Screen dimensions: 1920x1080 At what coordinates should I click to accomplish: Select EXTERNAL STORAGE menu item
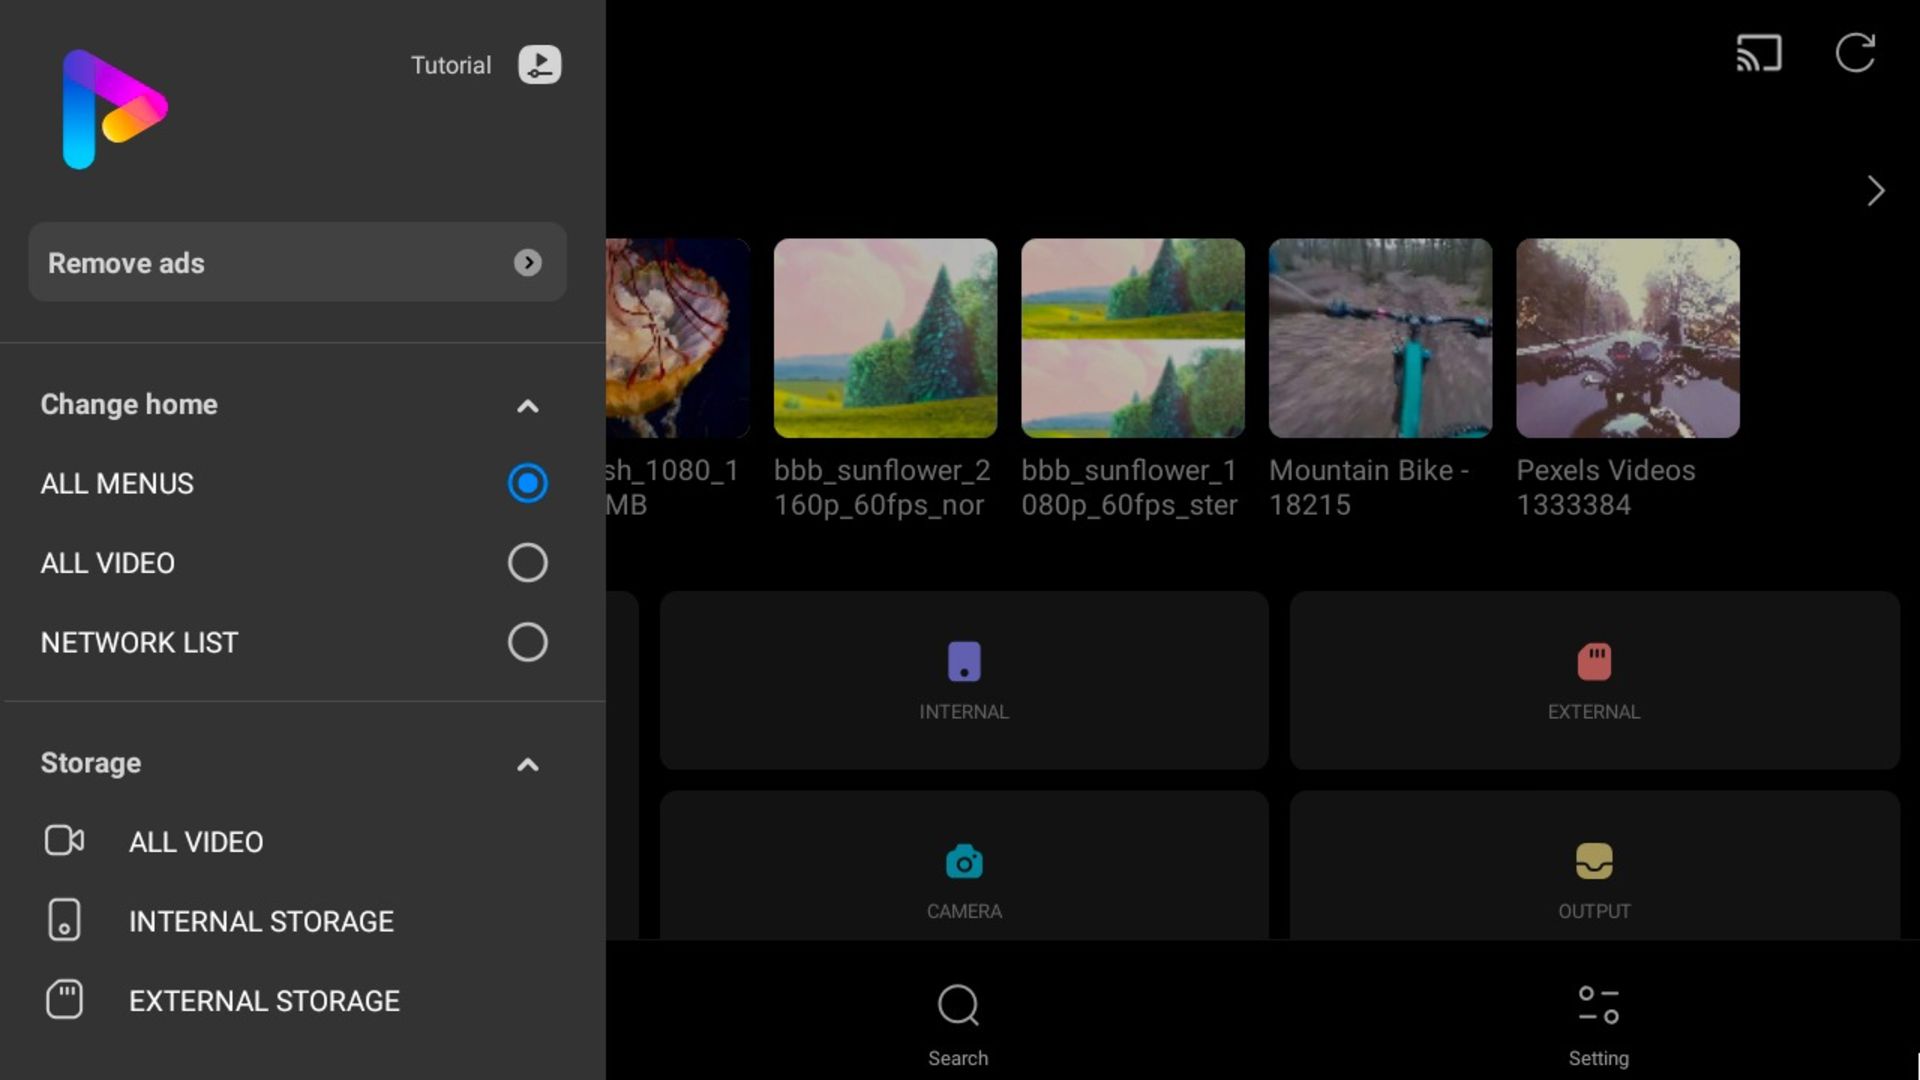[x=264, y=1000]
